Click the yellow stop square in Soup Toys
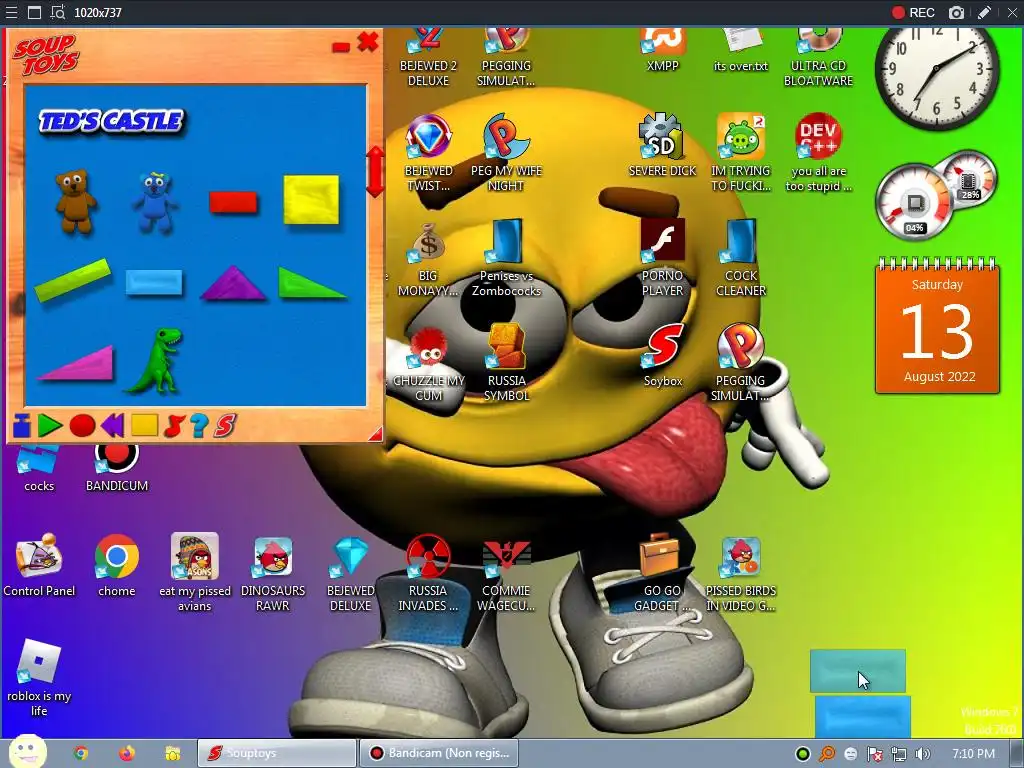The width and height of the screenshot is (1024, 768). [x=144, y=425]
